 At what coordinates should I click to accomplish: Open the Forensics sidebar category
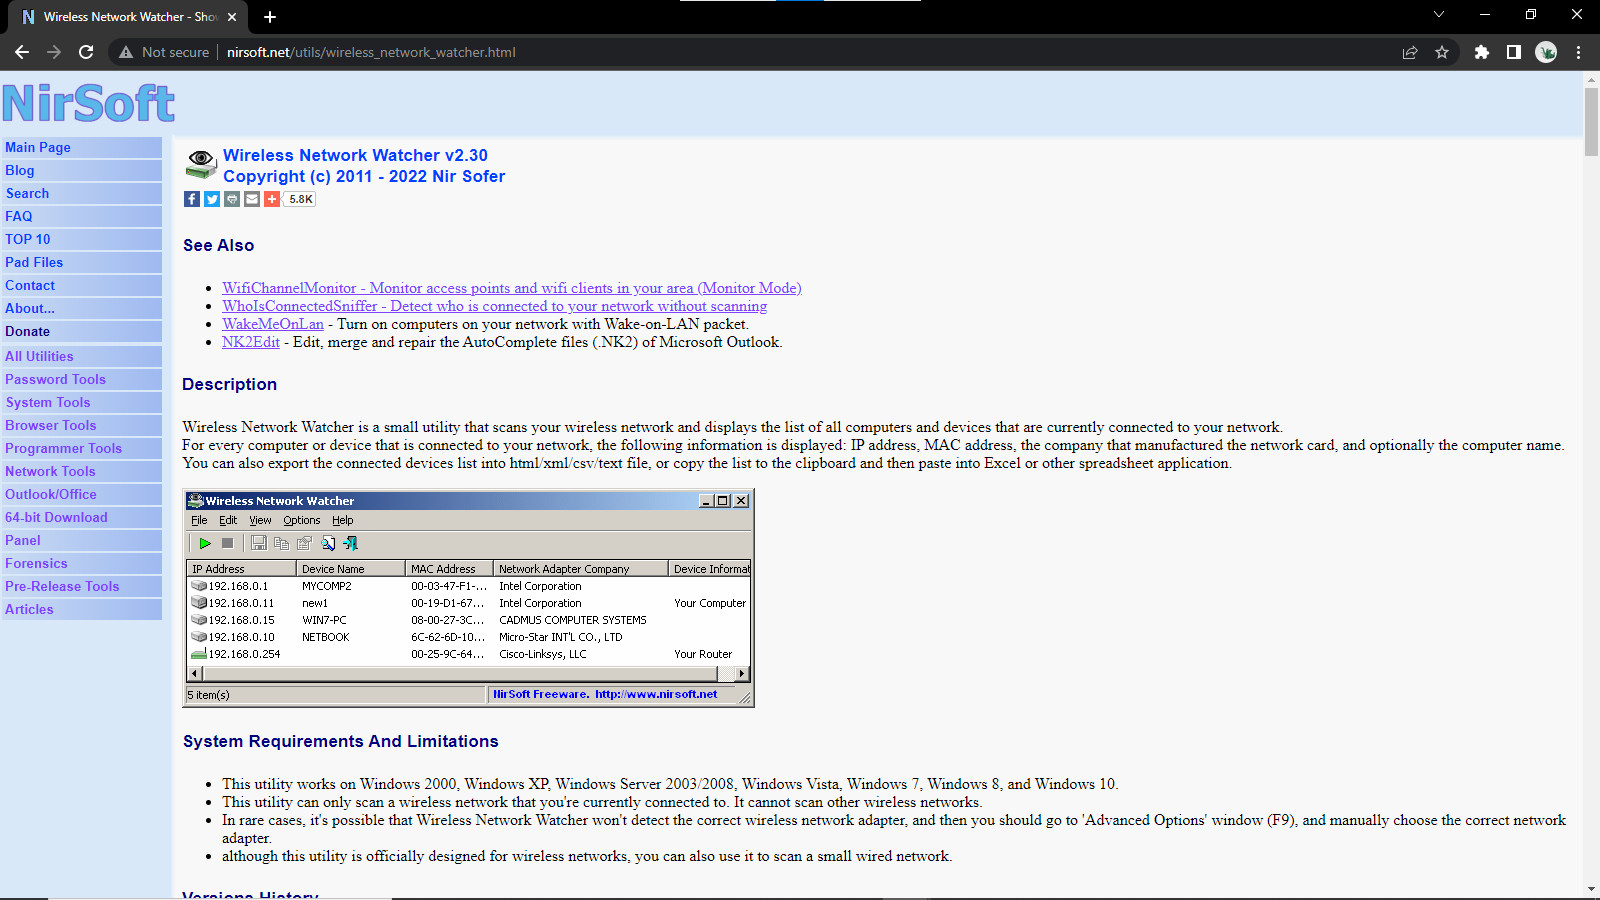pyautogui.click(x=81, y=563)
